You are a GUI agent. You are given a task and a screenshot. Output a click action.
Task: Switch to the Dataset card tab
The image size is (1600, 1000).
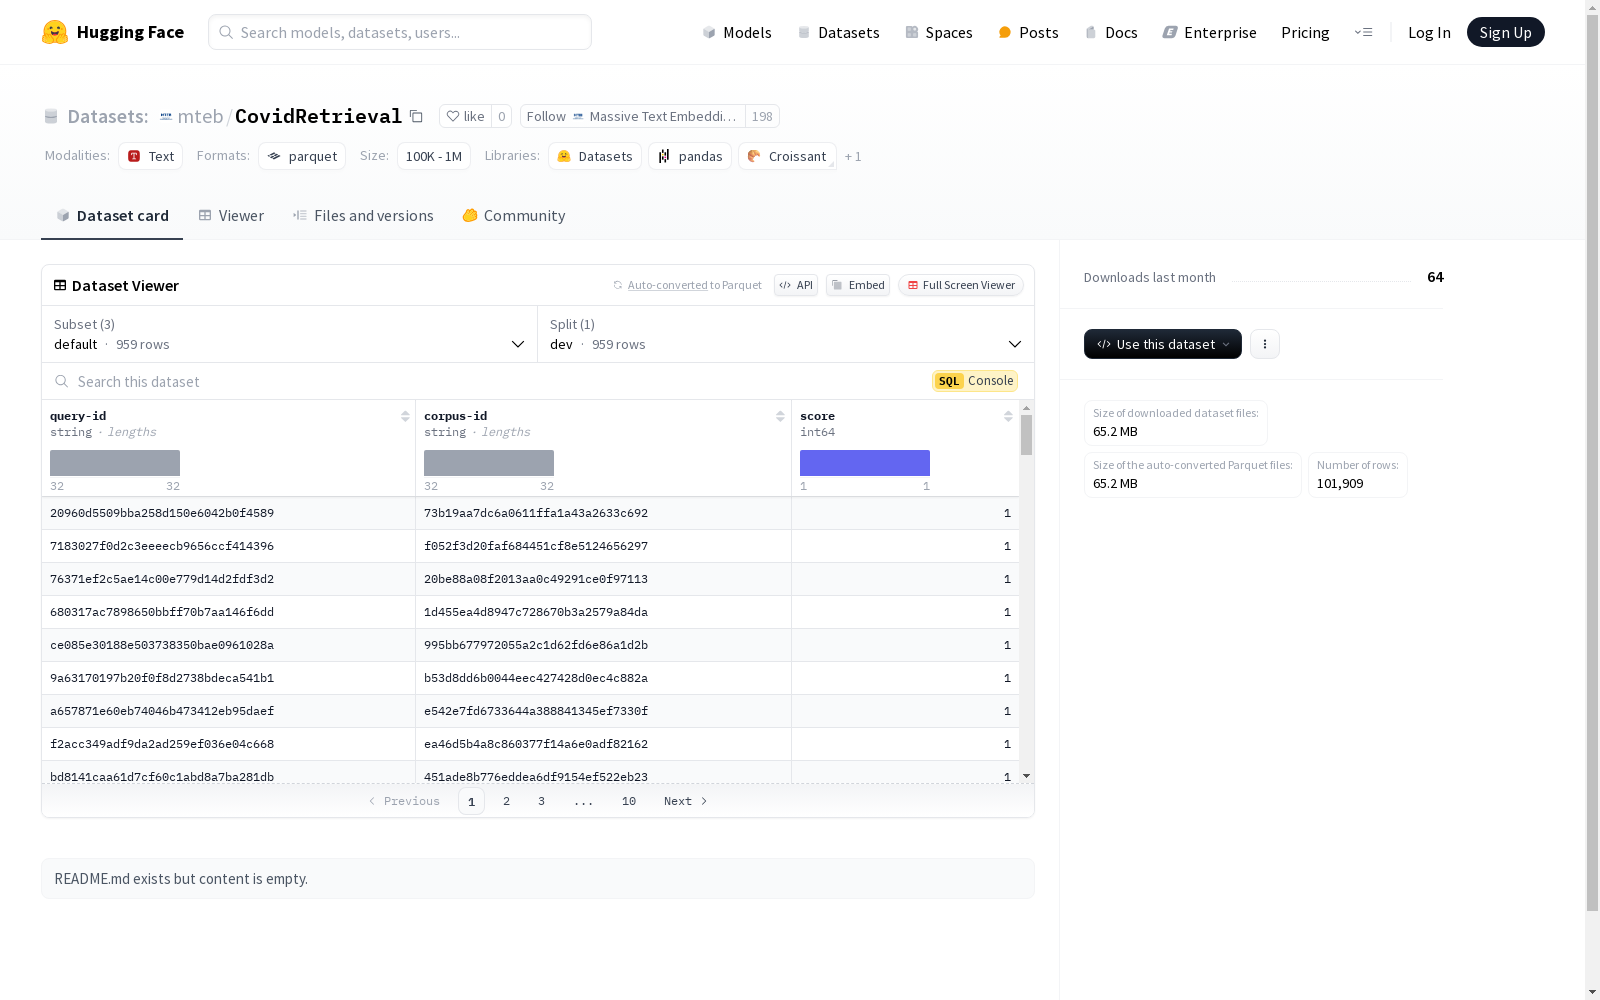coord(112,216)
